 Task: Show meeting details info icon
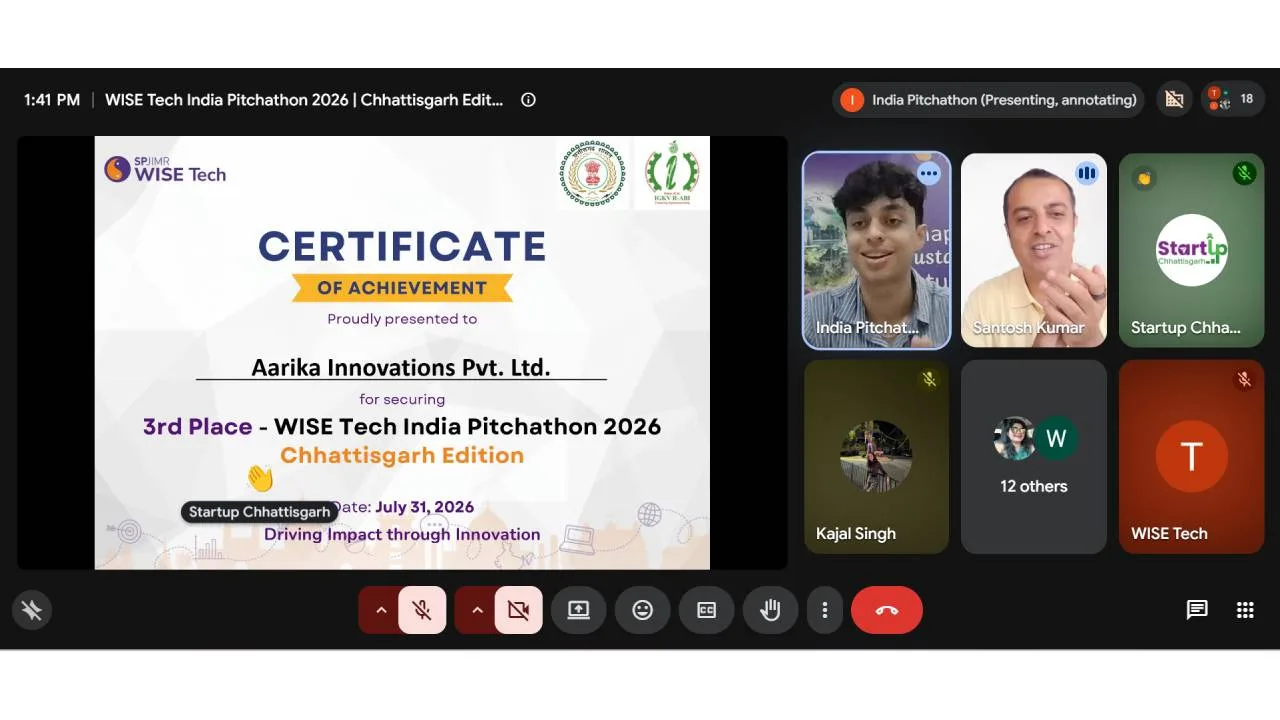point(528,100)
